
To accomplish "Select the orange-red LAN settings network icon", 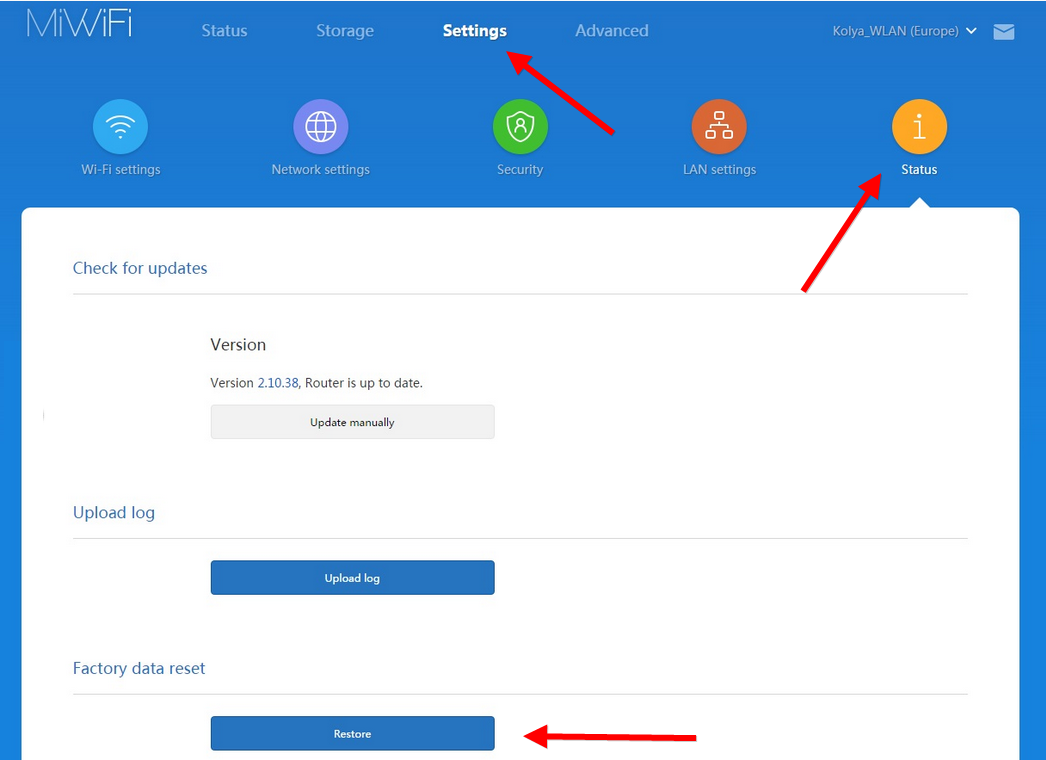I will 719,127.
